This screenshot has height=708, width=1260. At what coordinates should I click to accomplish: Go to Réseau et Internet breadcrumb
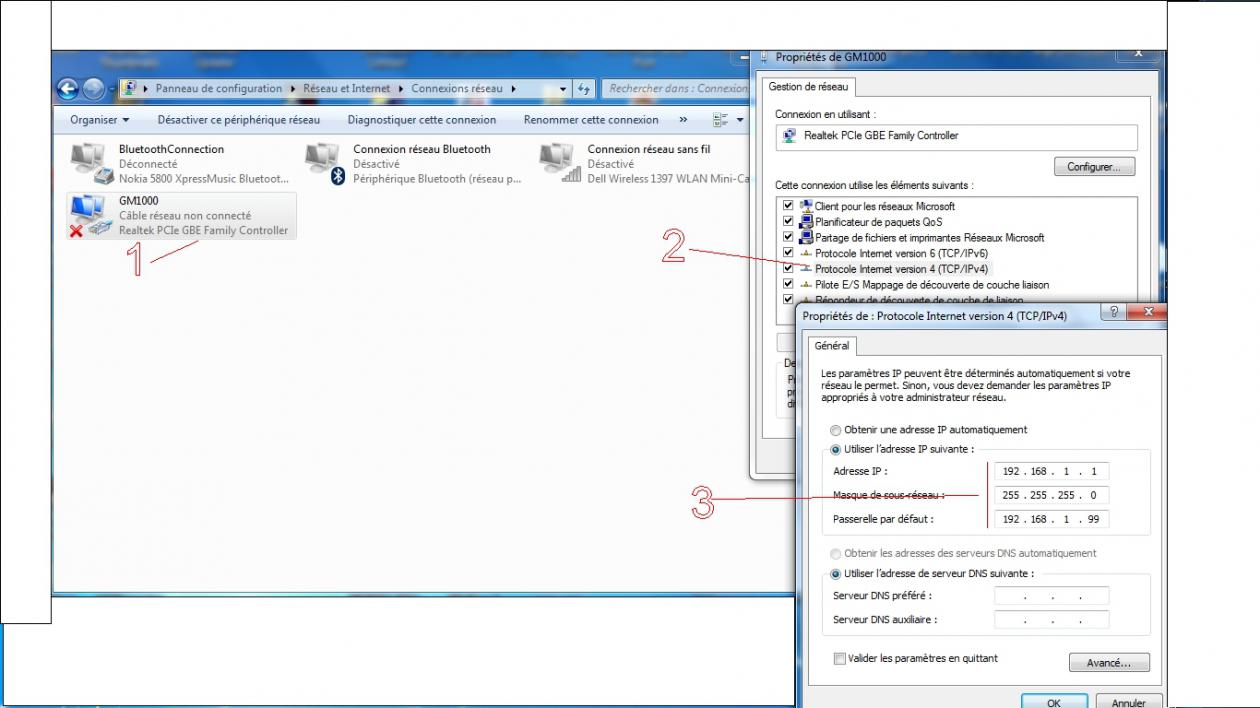click(x=347, y=89)
